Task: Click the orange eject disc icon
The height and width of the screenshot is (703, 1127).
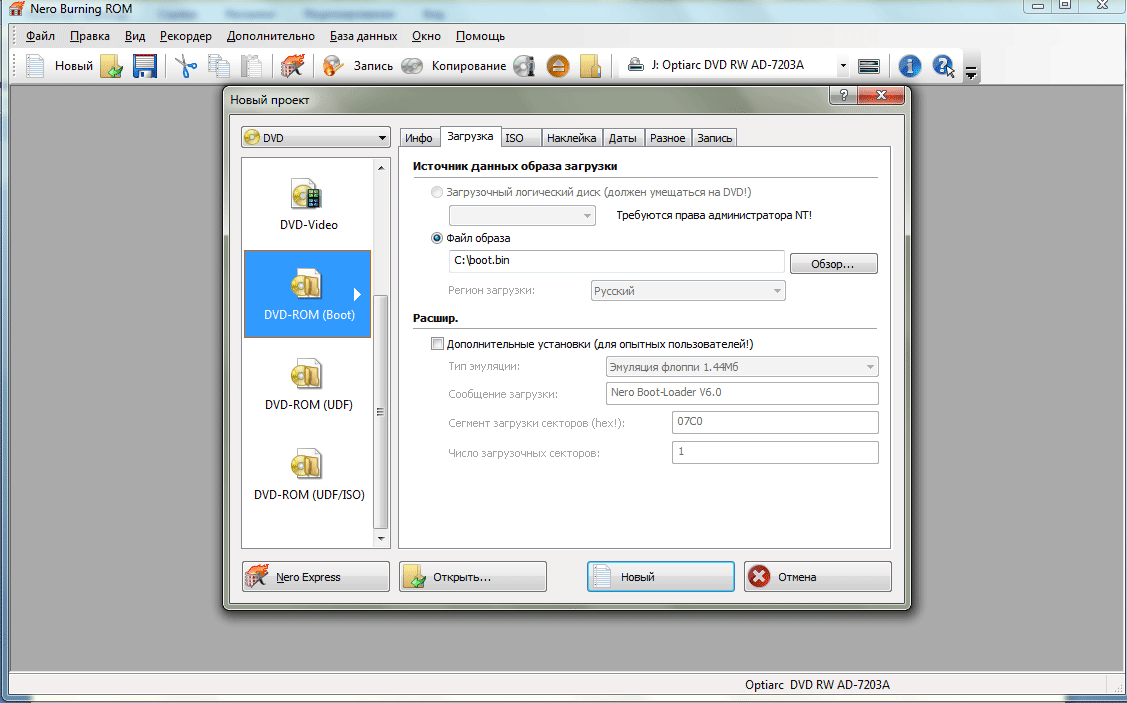Action: pos(558,66)
